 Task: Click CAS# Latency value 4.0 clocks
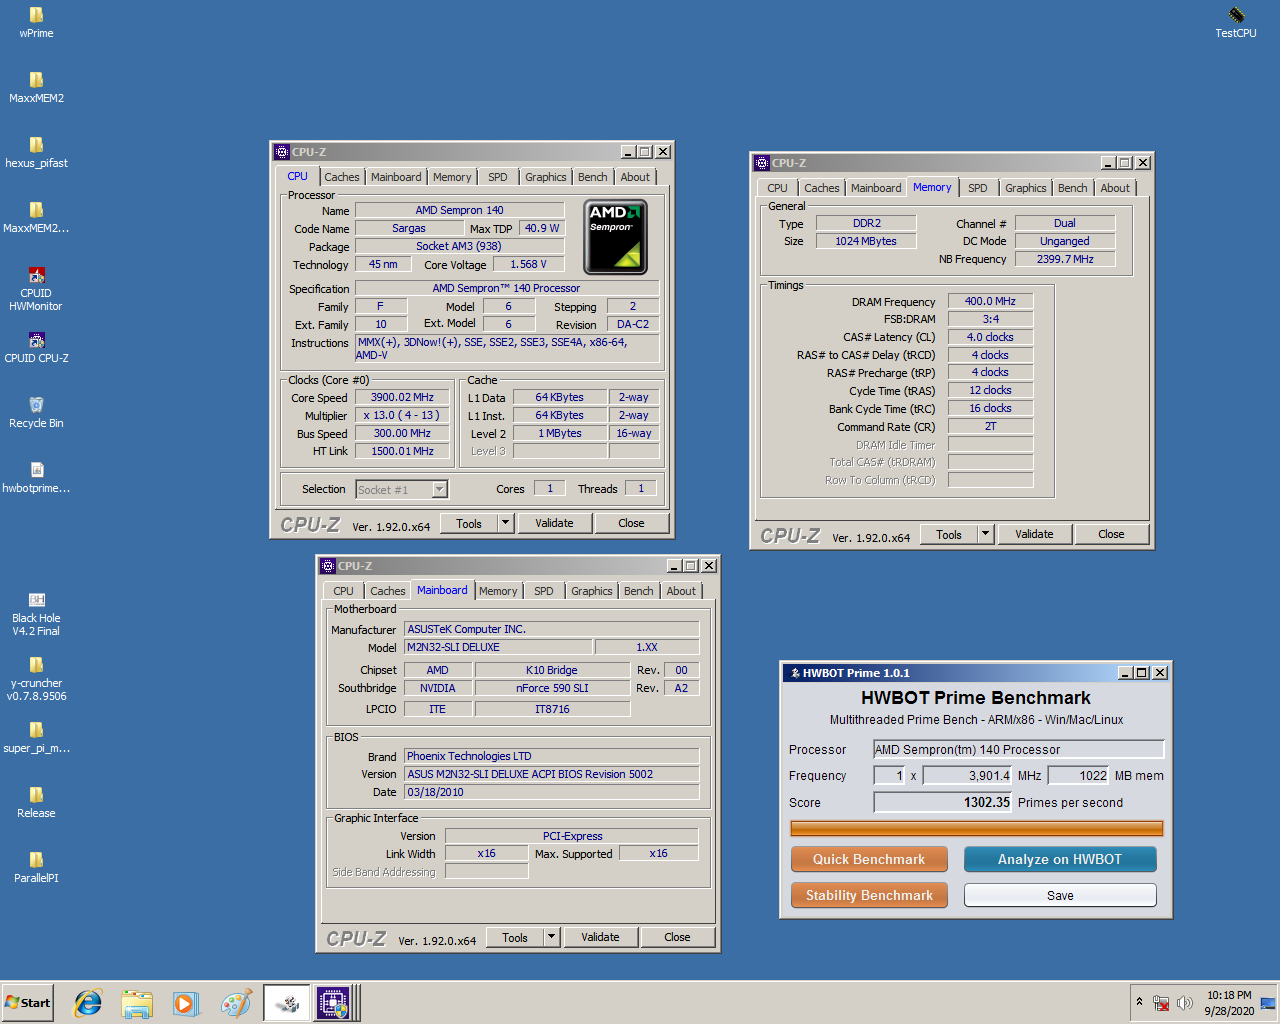click(990, 337)
